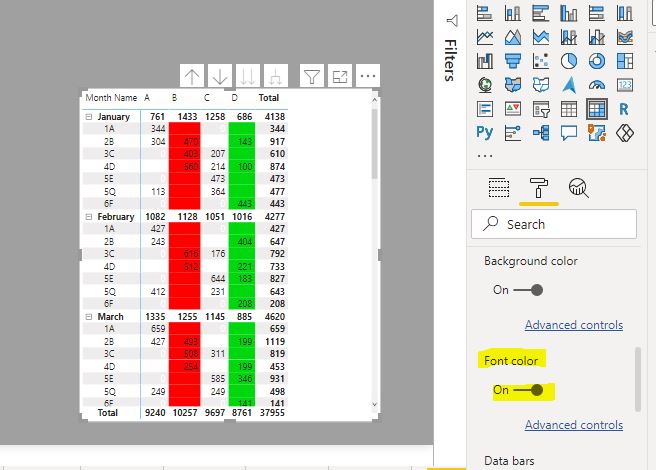Select the Clustered column chart visual

569,13
